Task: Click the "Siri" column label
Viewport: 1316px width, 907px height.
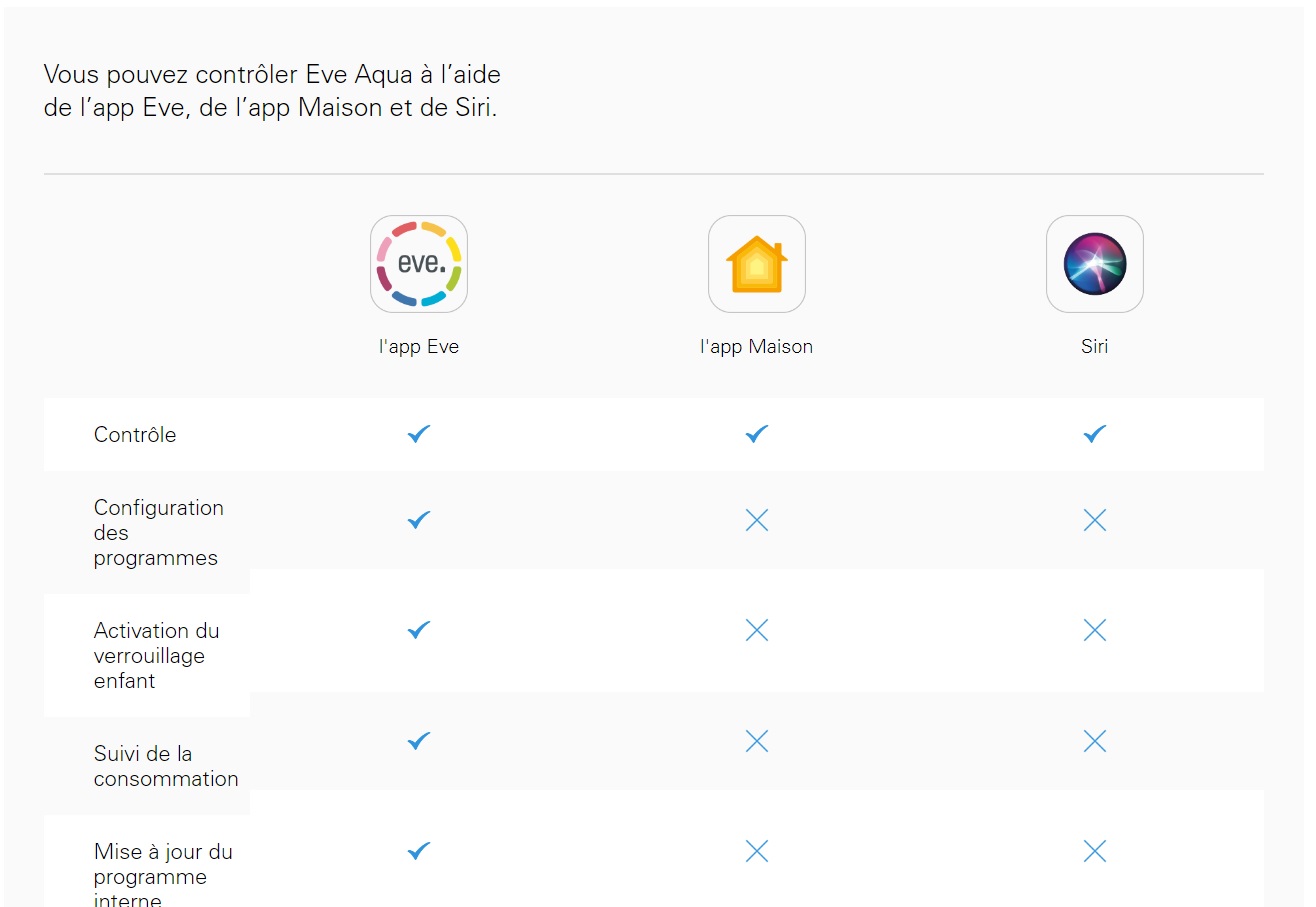Action: [x=1095, y=347]
